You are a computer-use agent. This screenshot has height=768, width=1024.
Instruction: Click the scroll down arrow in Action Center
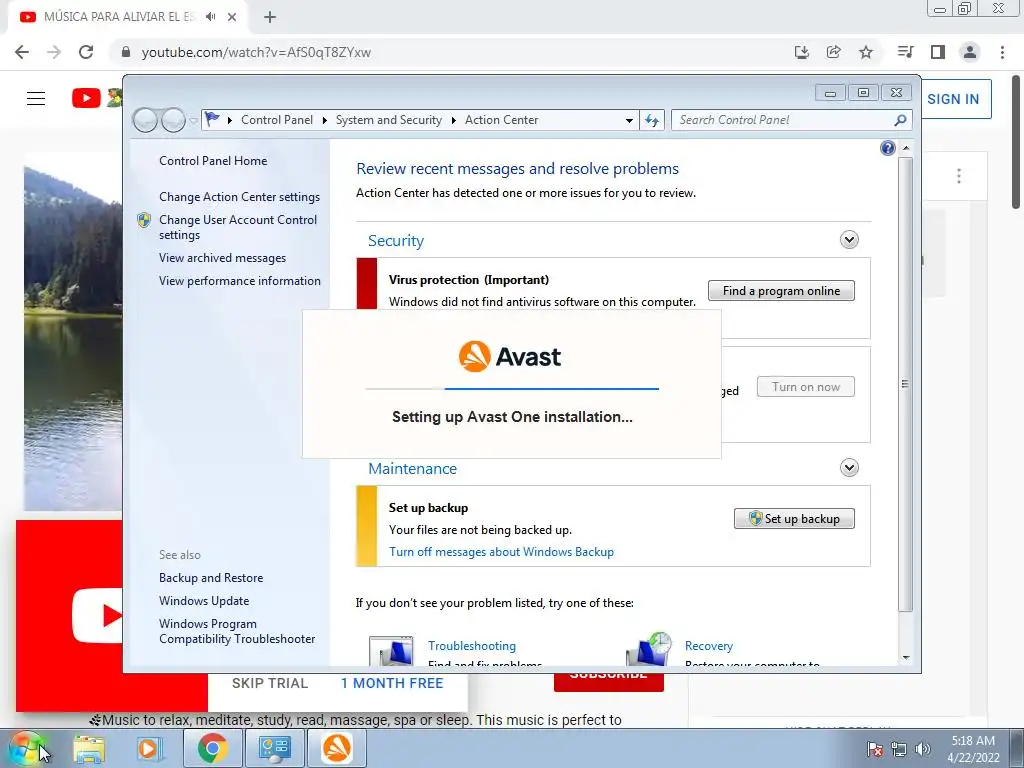pyautogui.click(x=906, y=658)
